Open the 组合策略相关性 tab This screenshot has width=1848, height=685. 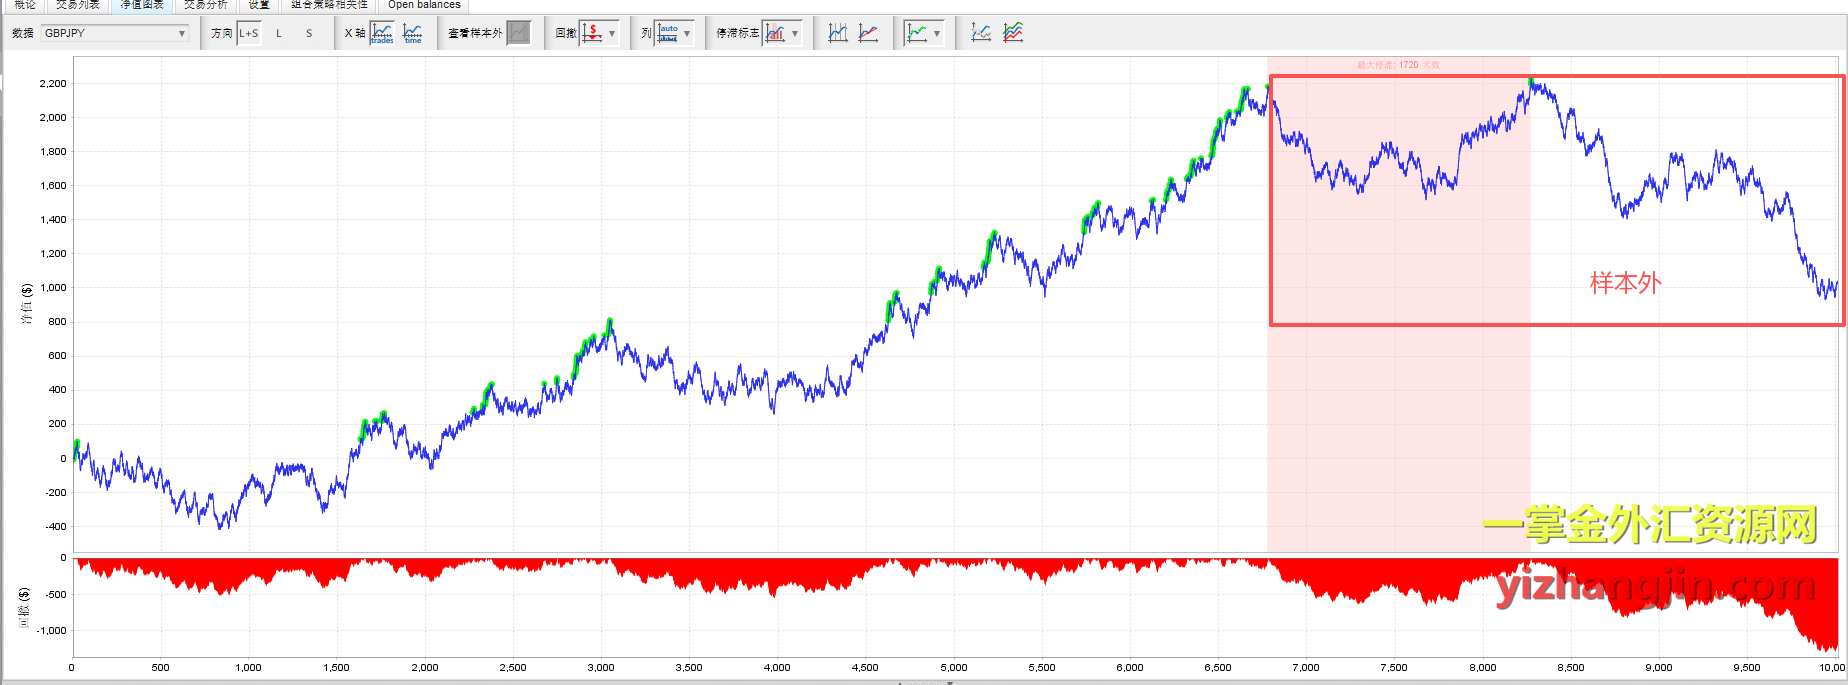pyautogui.click(x=329, y=5)
